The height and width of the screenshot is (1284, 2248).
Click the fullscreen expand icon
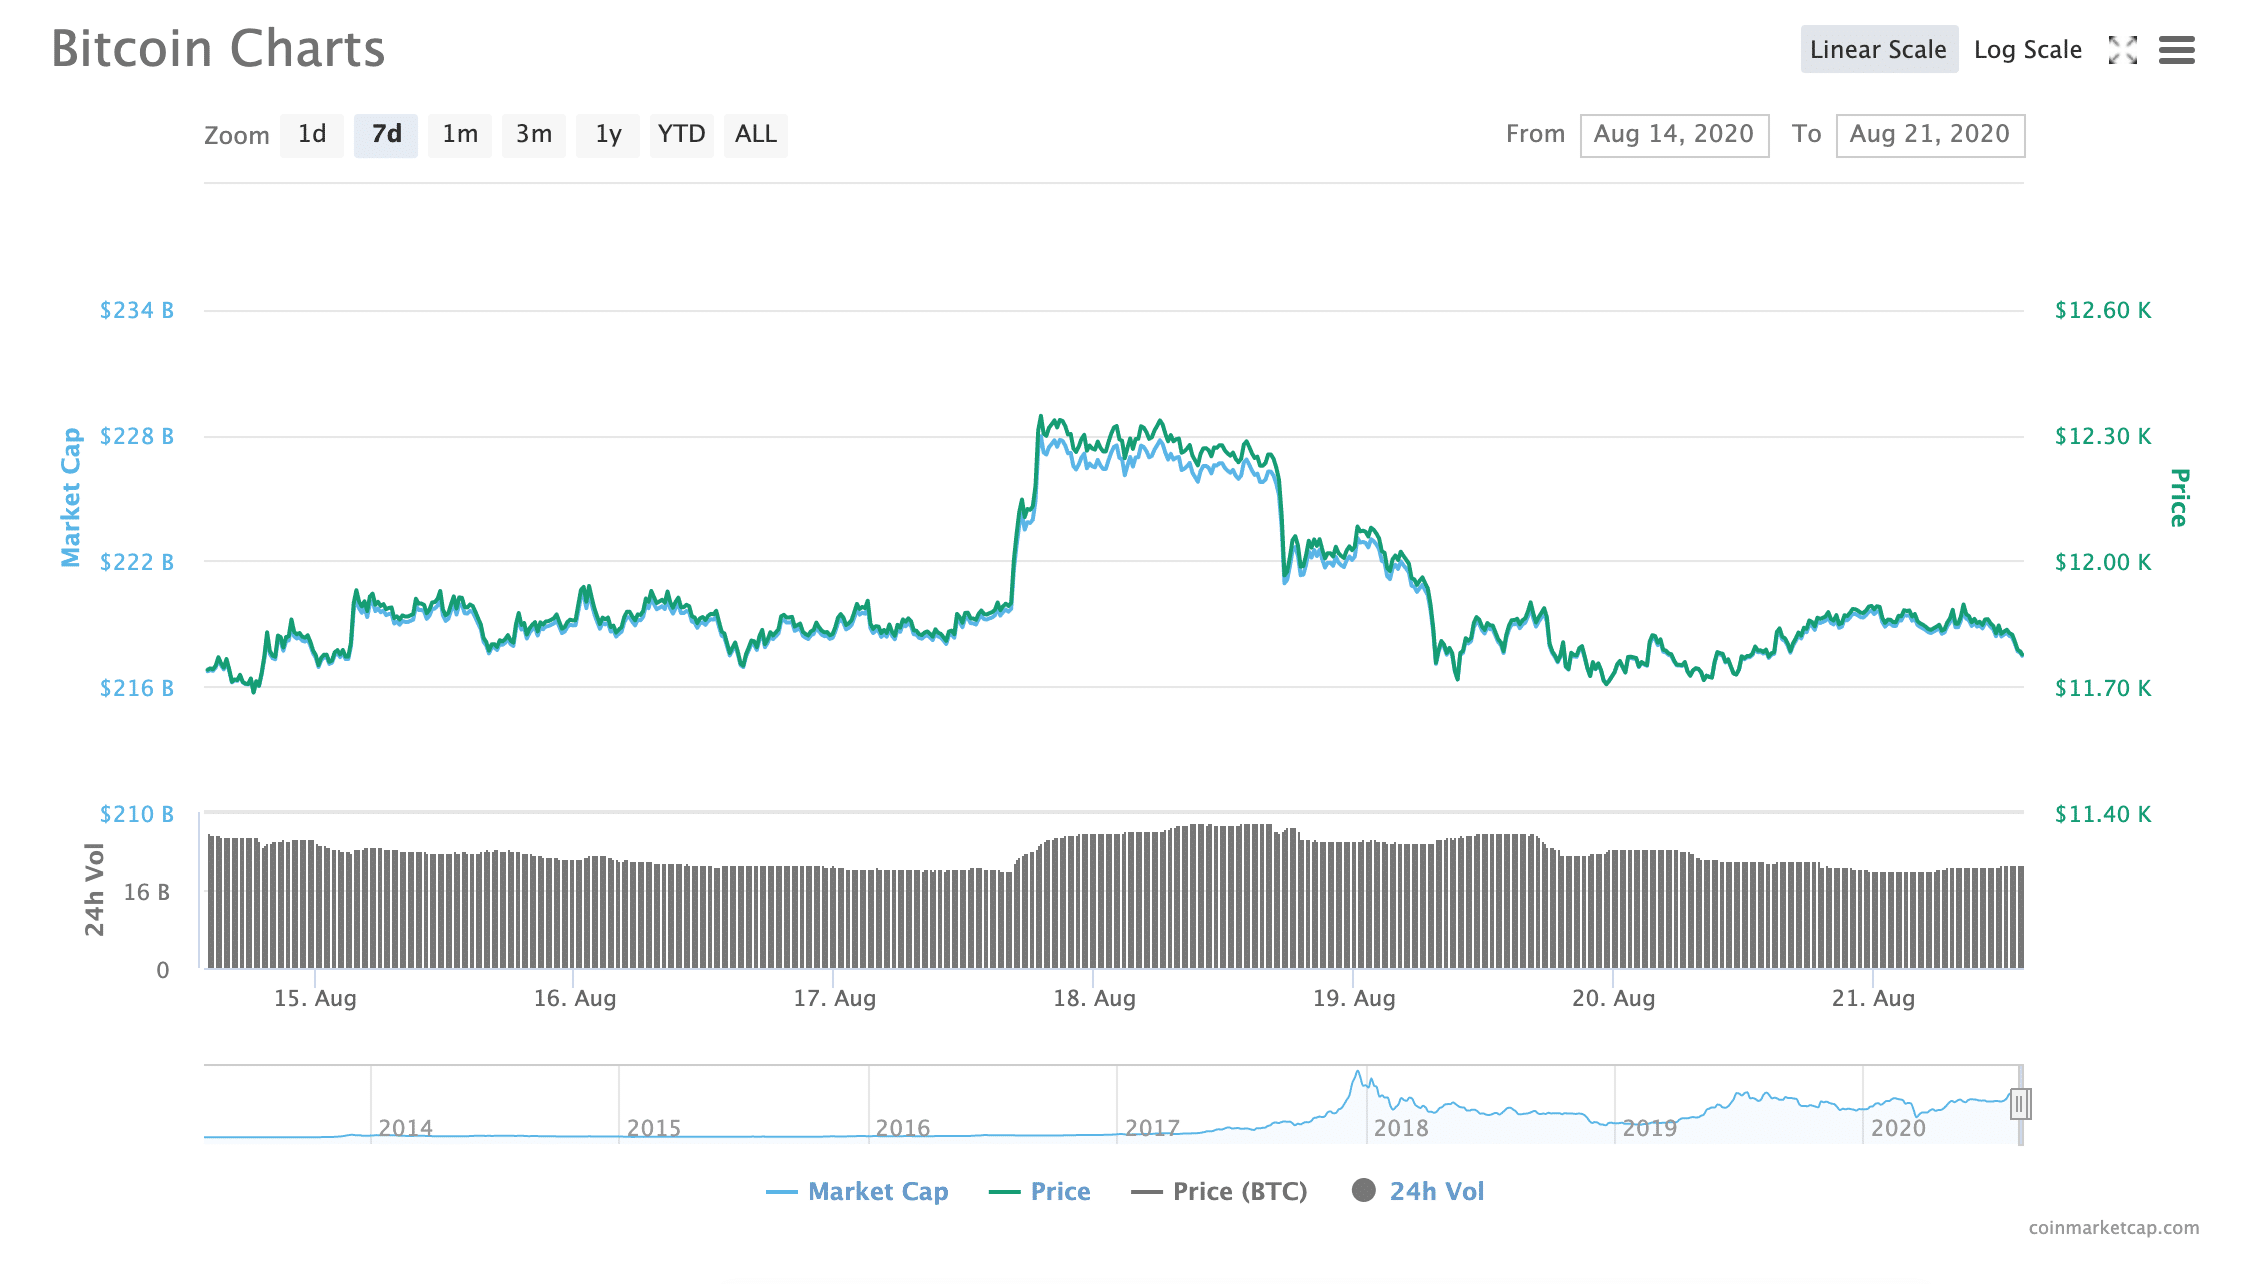2122,50
